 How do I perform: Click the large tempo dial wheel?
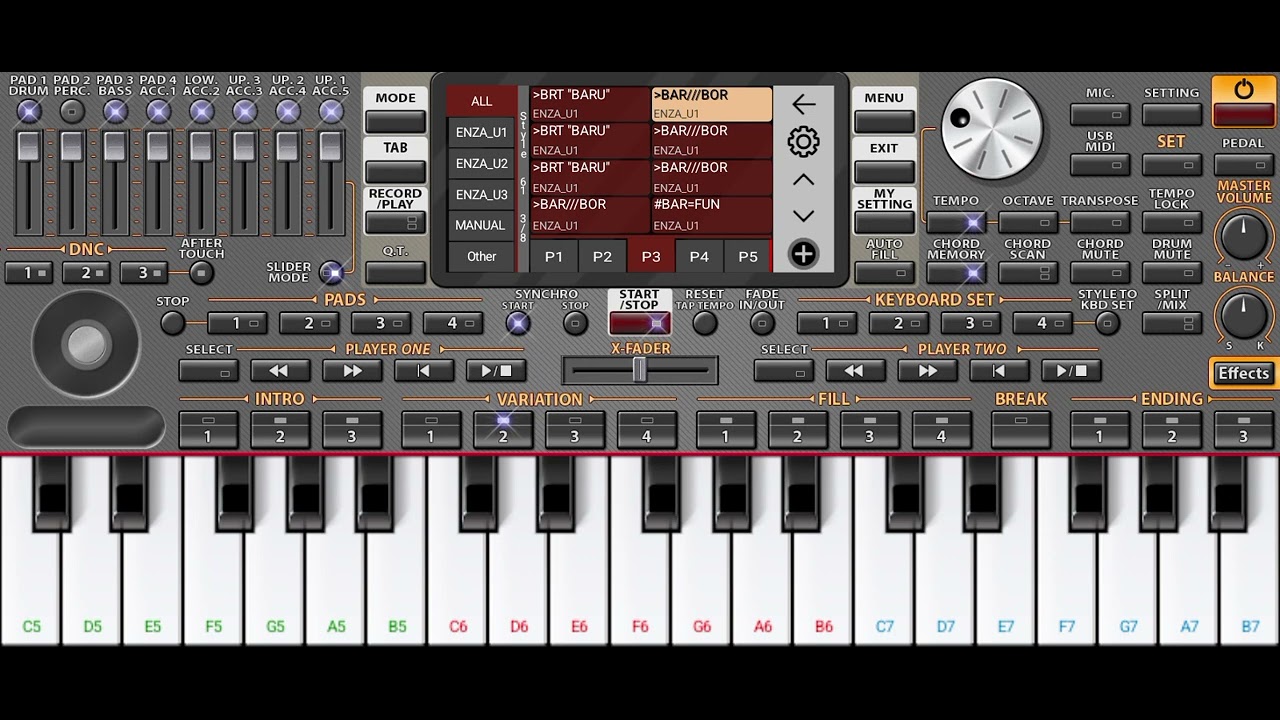[x=992, y=129]
